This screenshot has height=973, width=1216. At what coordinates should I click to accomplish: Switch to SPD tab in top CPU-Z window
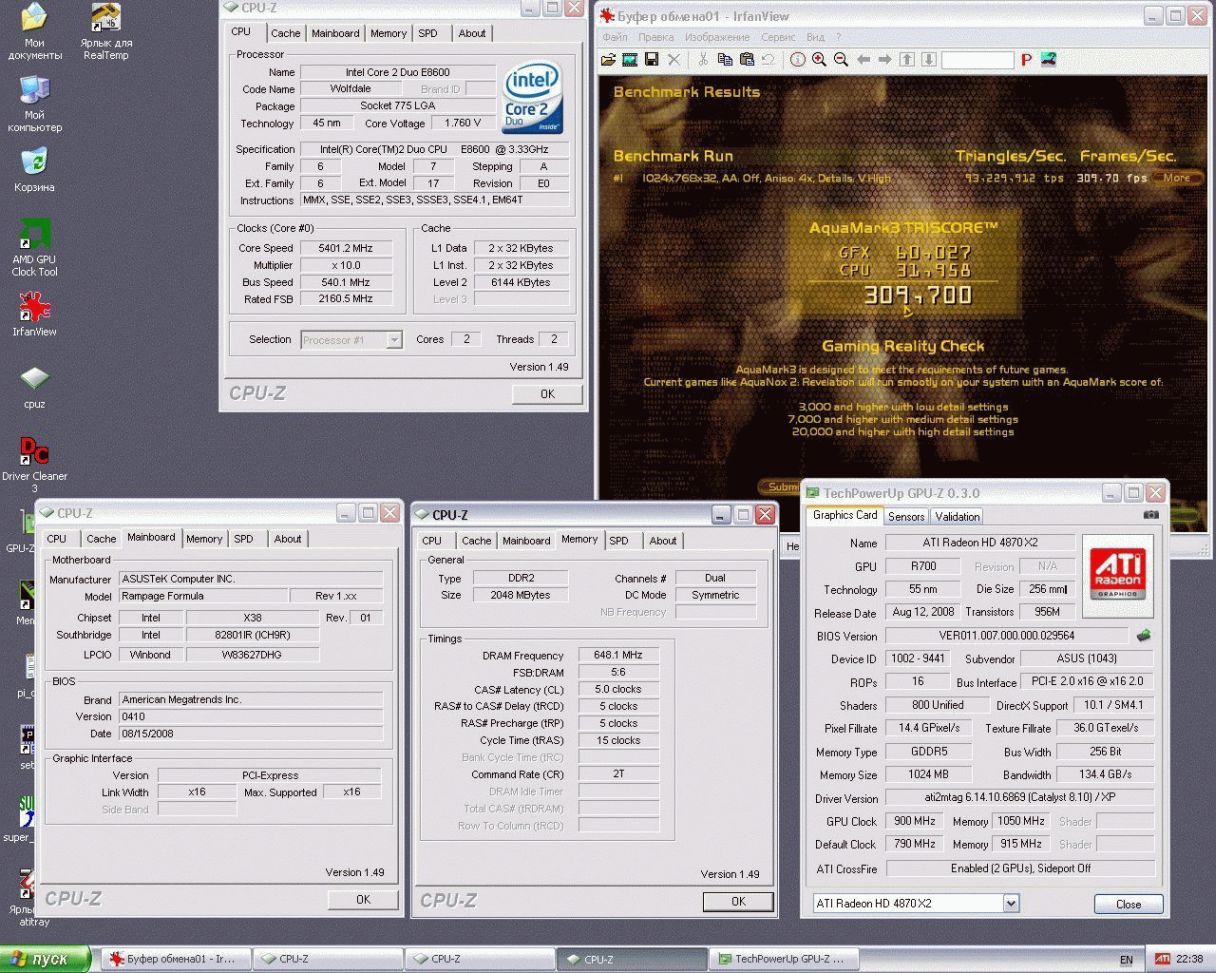[x=428, y=33]
